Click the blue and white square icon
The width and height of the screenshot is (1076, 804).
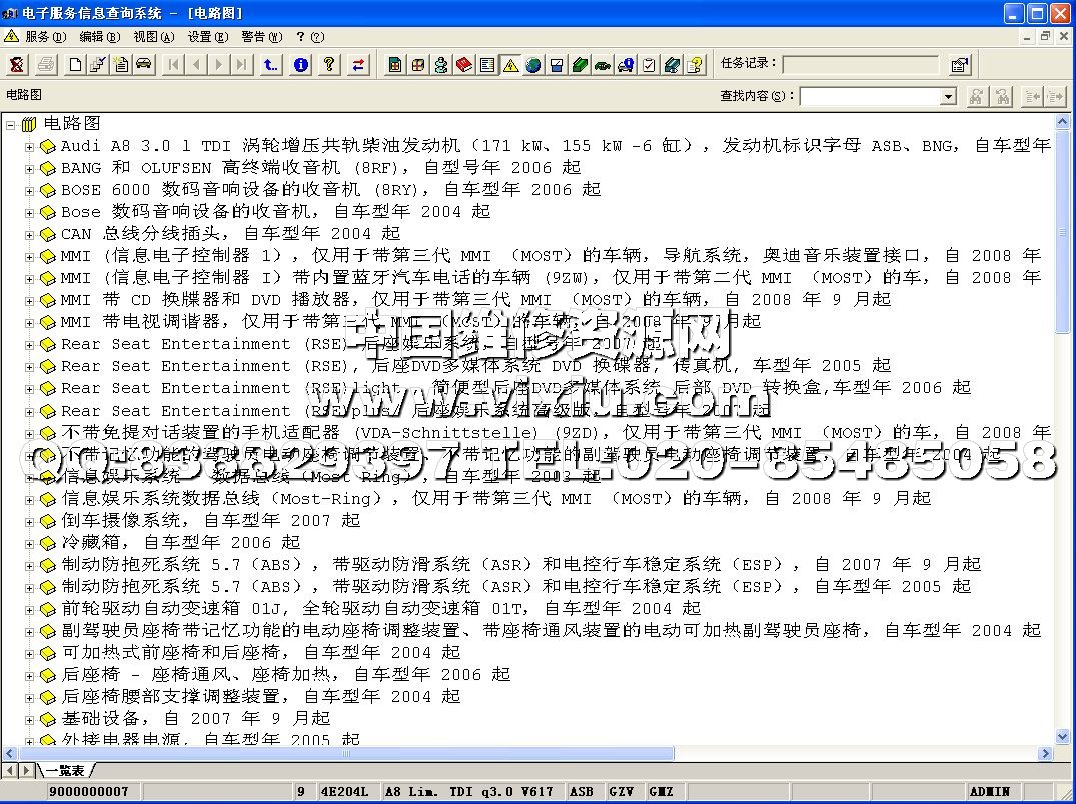(x=557, y=65)
